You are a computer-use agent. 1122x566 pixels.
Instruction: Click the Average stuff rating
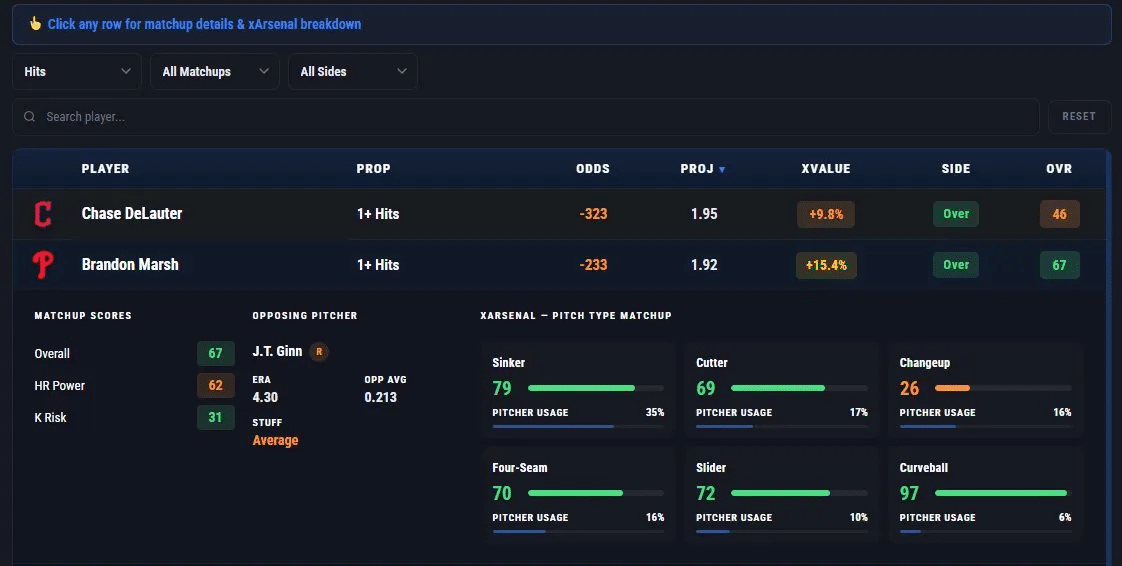275,441
